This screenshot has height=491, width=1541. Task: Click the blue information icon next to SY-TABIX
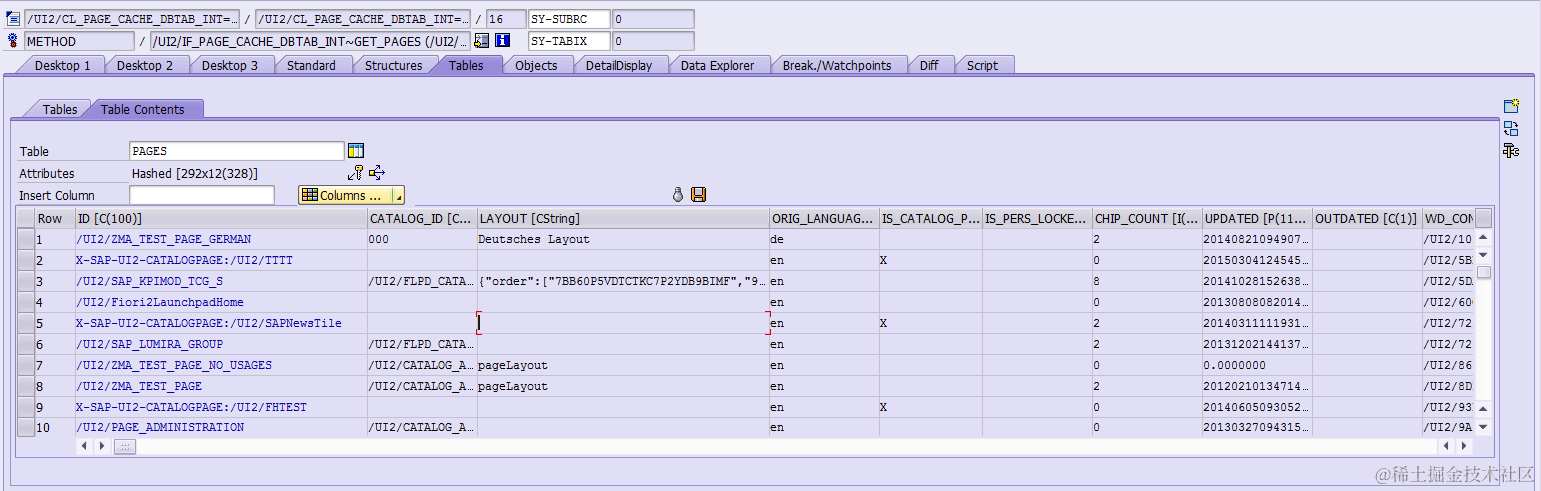coord(503,41)
